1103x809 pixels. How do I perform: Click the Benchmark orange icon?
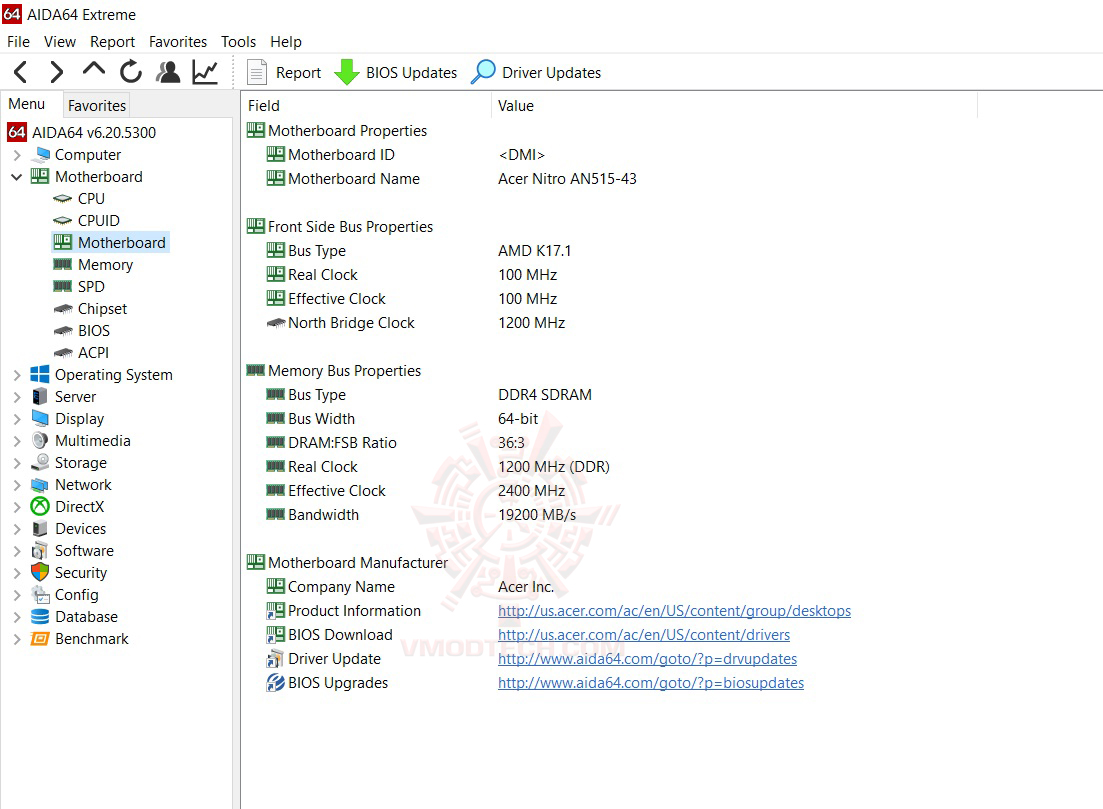click(40, 639)
